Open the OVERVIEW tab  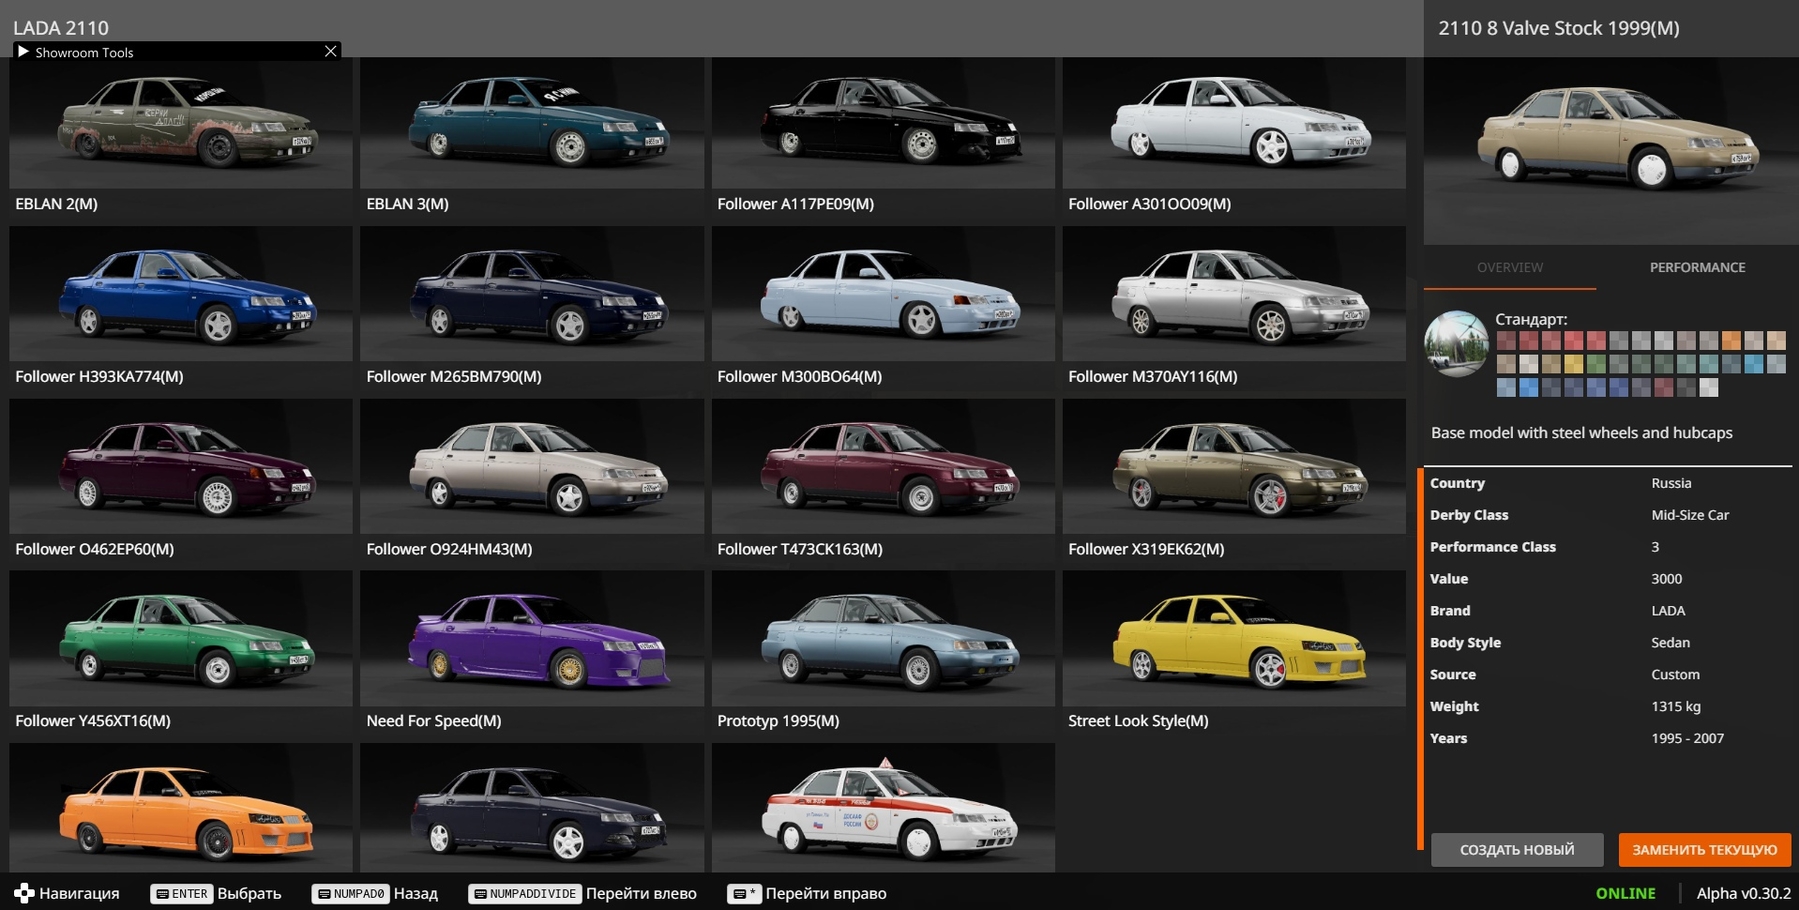pos(1509,267)
